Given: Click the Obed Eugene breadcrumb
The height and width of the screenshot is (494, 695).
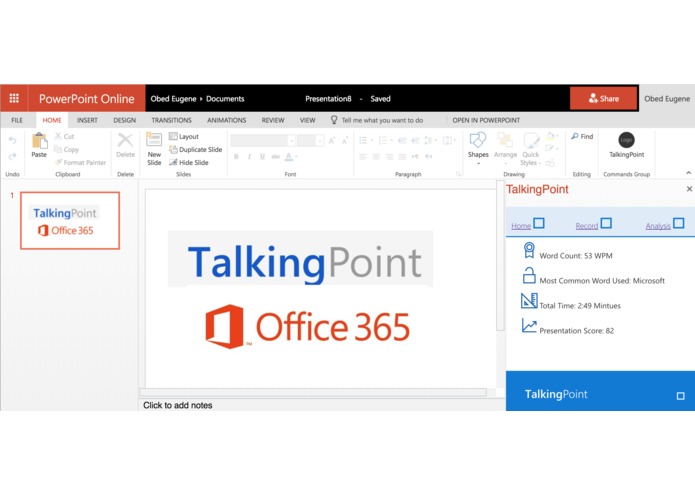Looking at the screenshot, I should coord(173,98).
